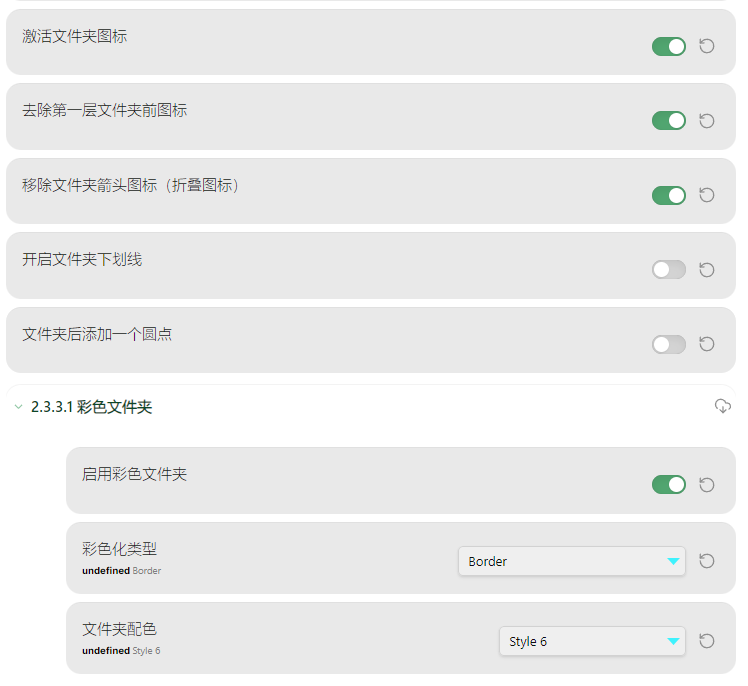
Task: Reset the 文件夹后添加一个圆点 setting
Action: [706, 344]
